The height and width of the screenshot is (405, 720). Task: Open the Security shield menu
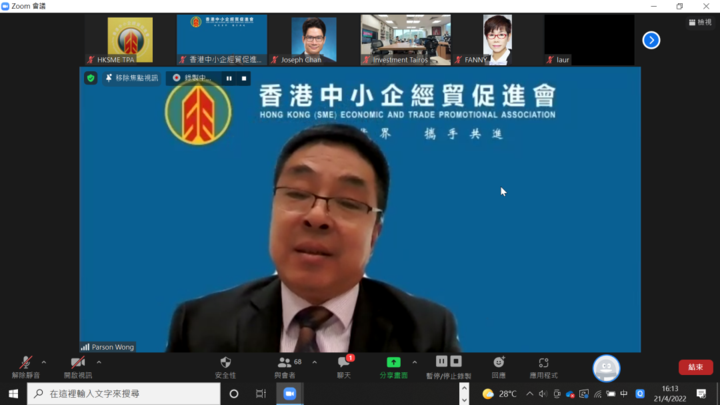coord(225,365)
